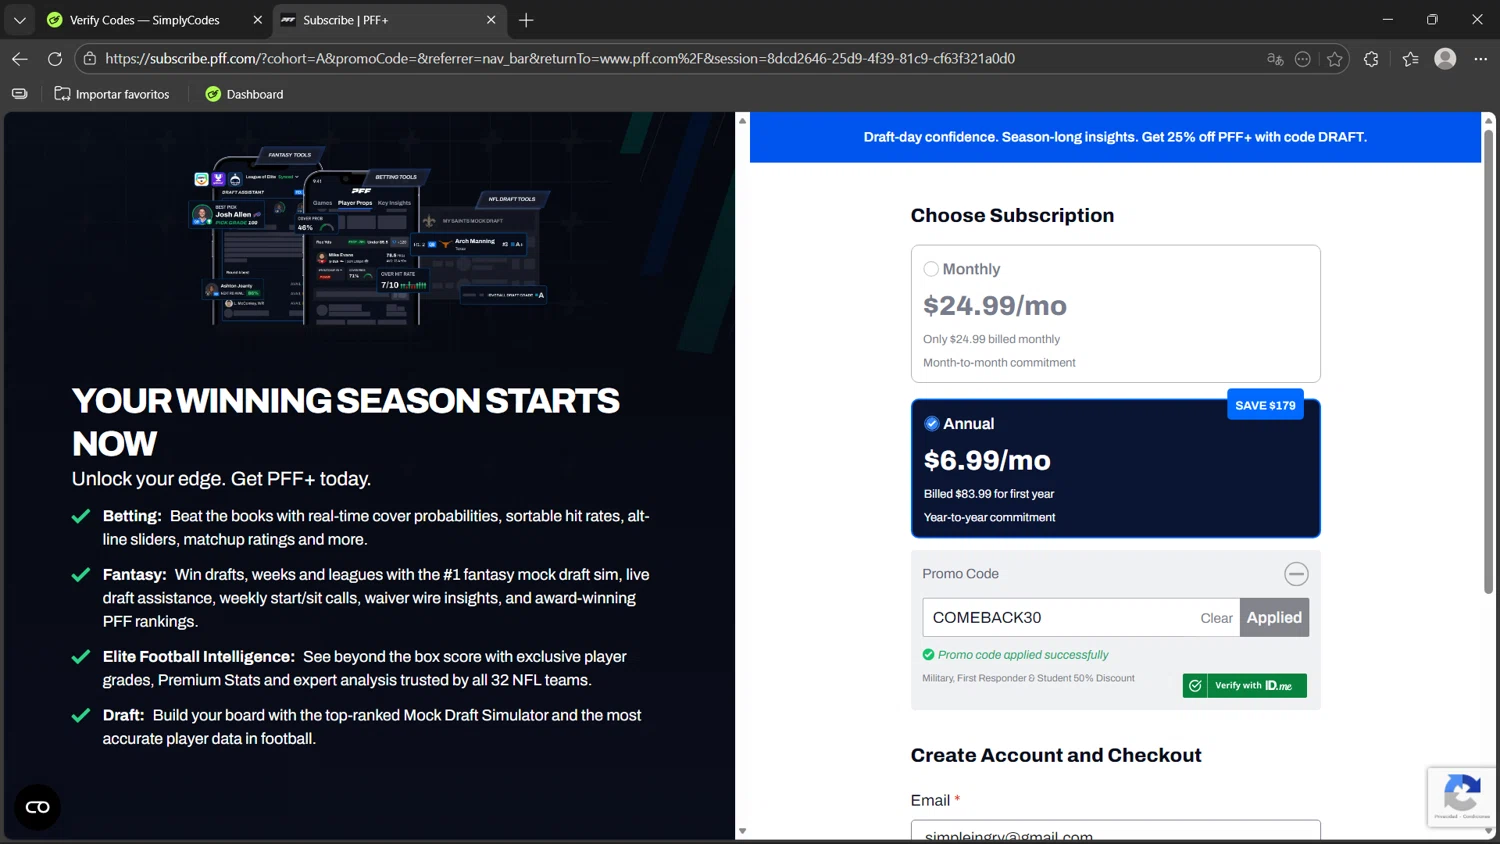Click the tab actions icon in the bookmarks bar
This screenshot has width=1500, height=844.
[20, 94]
